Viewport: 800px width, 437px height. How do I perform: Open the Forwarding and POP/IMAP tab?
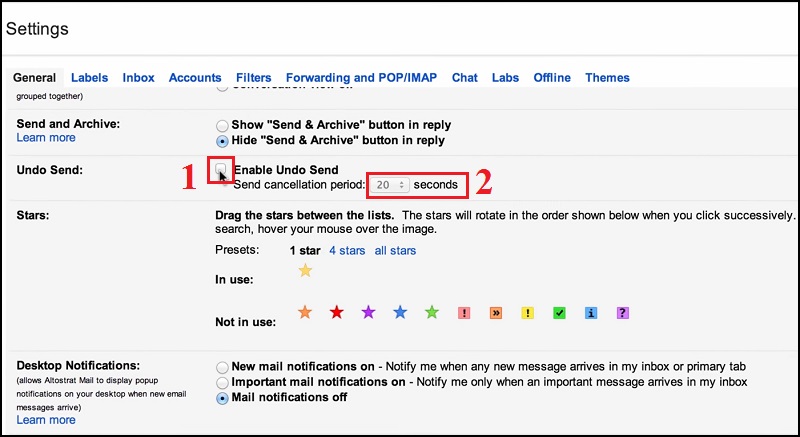tap(361, 78)
